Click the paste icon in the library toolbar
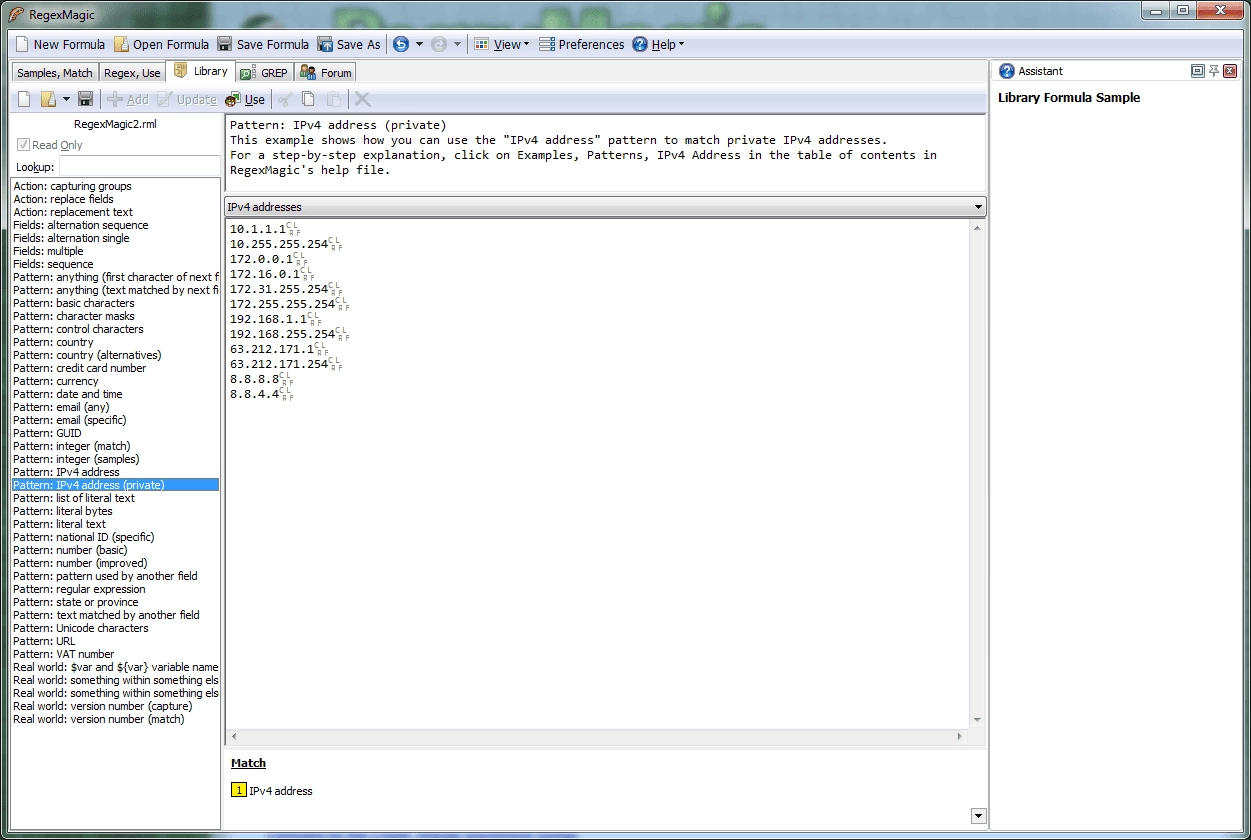This screenshot has height=840, width=1251. [334, 99]
